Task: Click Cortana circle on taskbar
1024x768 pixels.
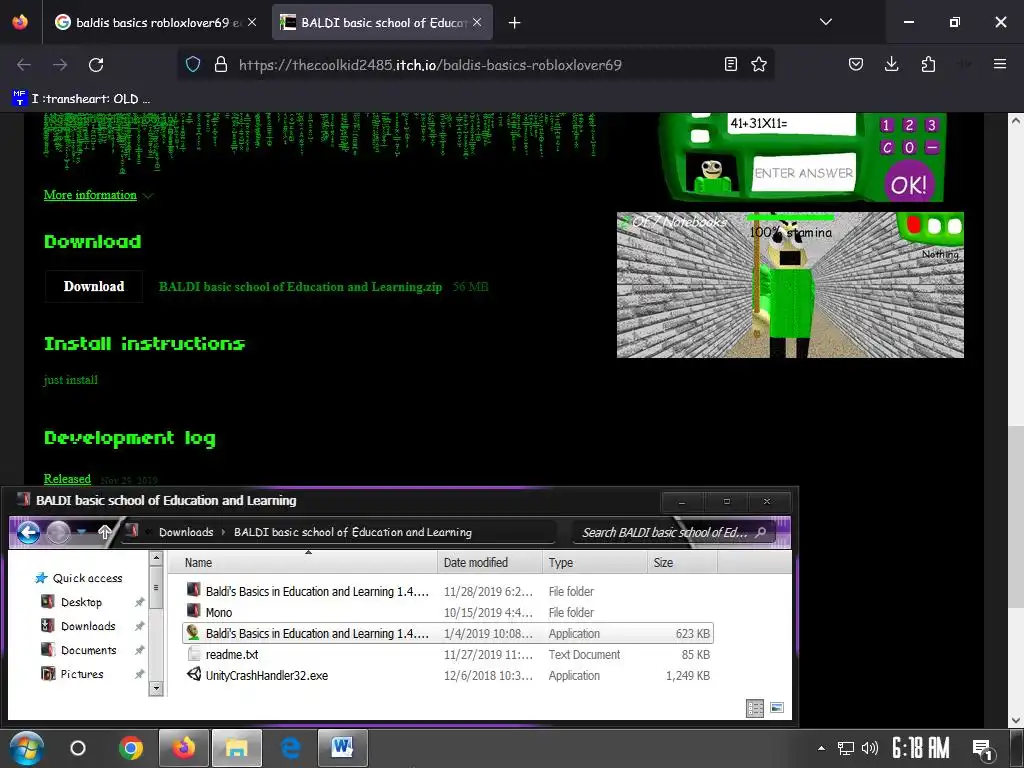Action: tap(78, 748)
